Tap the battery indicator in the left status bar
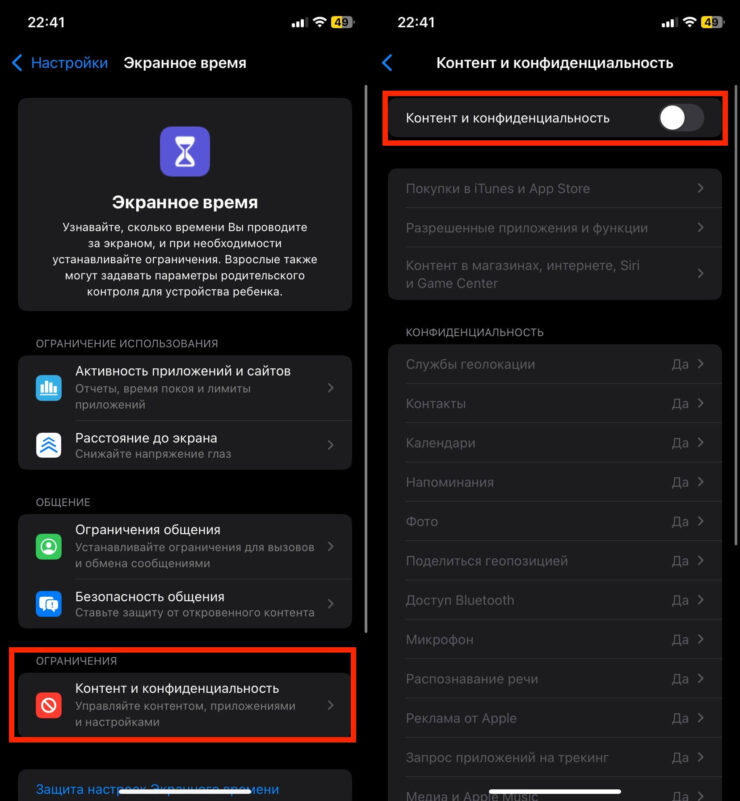 coord(342,22)
